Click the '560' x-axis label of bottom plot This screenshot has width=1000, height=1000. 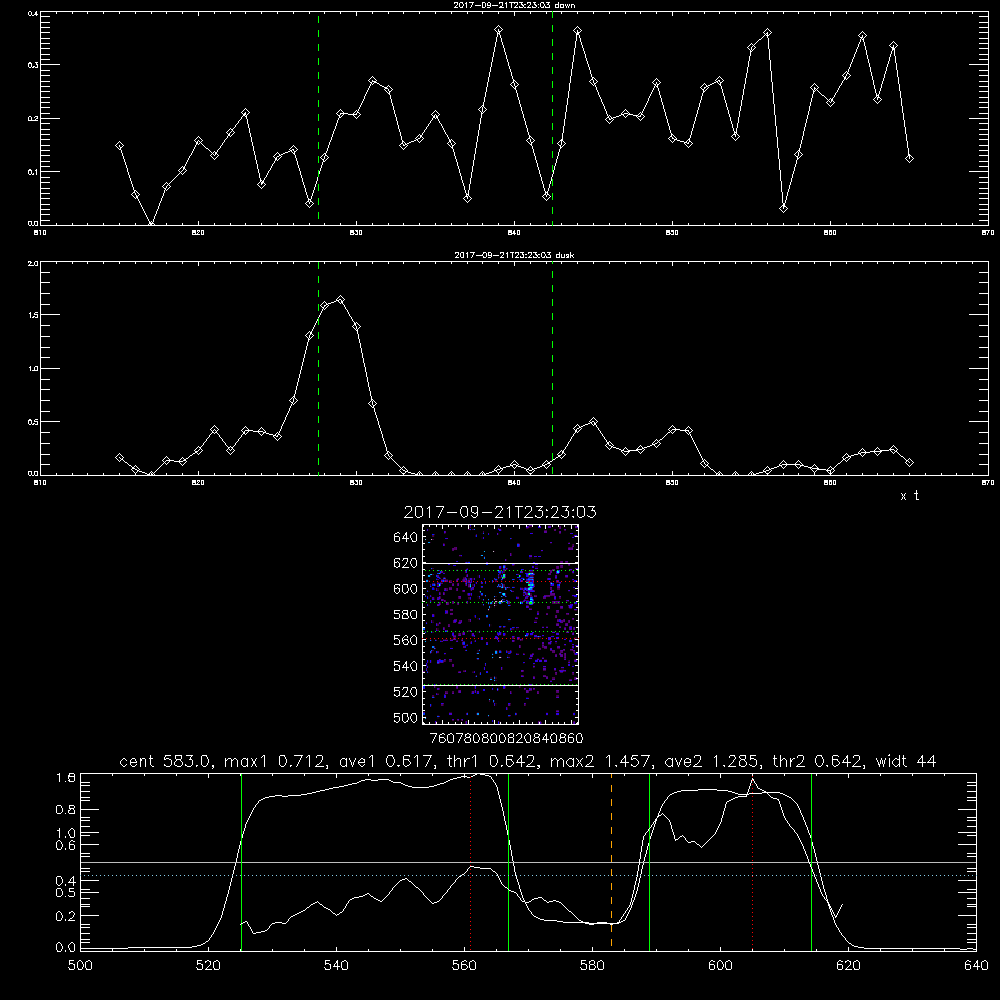pyautogui.click(x=464, y=966)
